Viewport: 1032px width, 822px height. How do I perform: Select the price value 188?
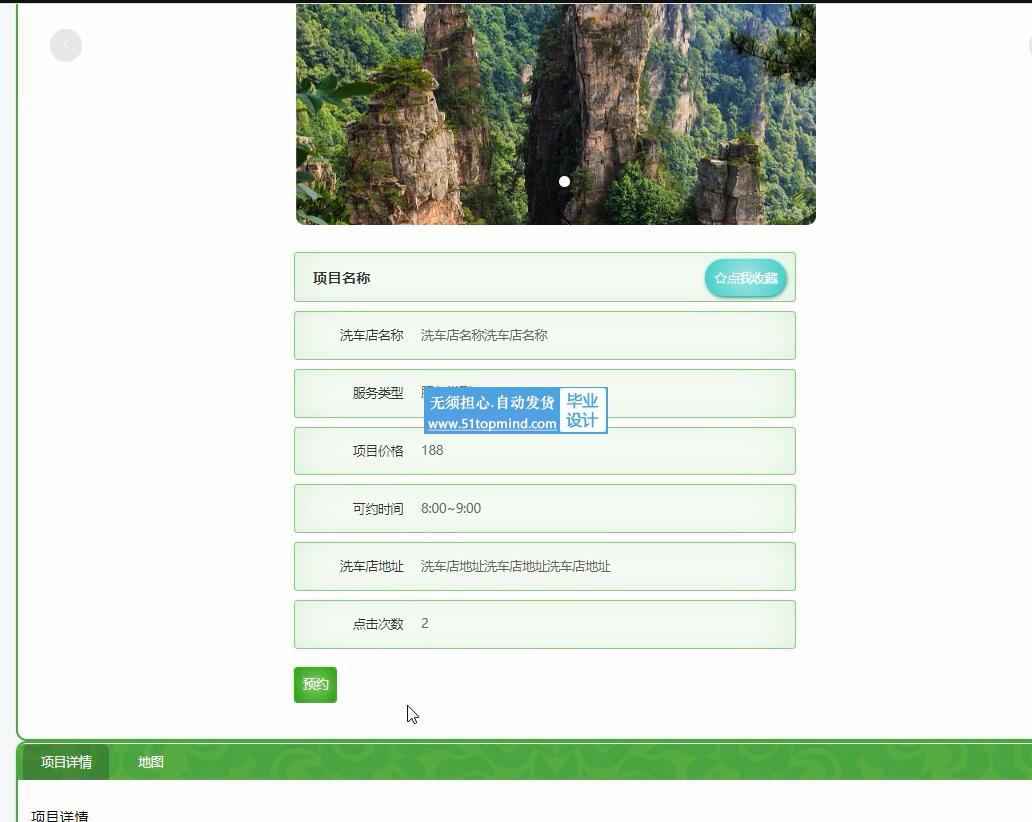pos(432,451)
